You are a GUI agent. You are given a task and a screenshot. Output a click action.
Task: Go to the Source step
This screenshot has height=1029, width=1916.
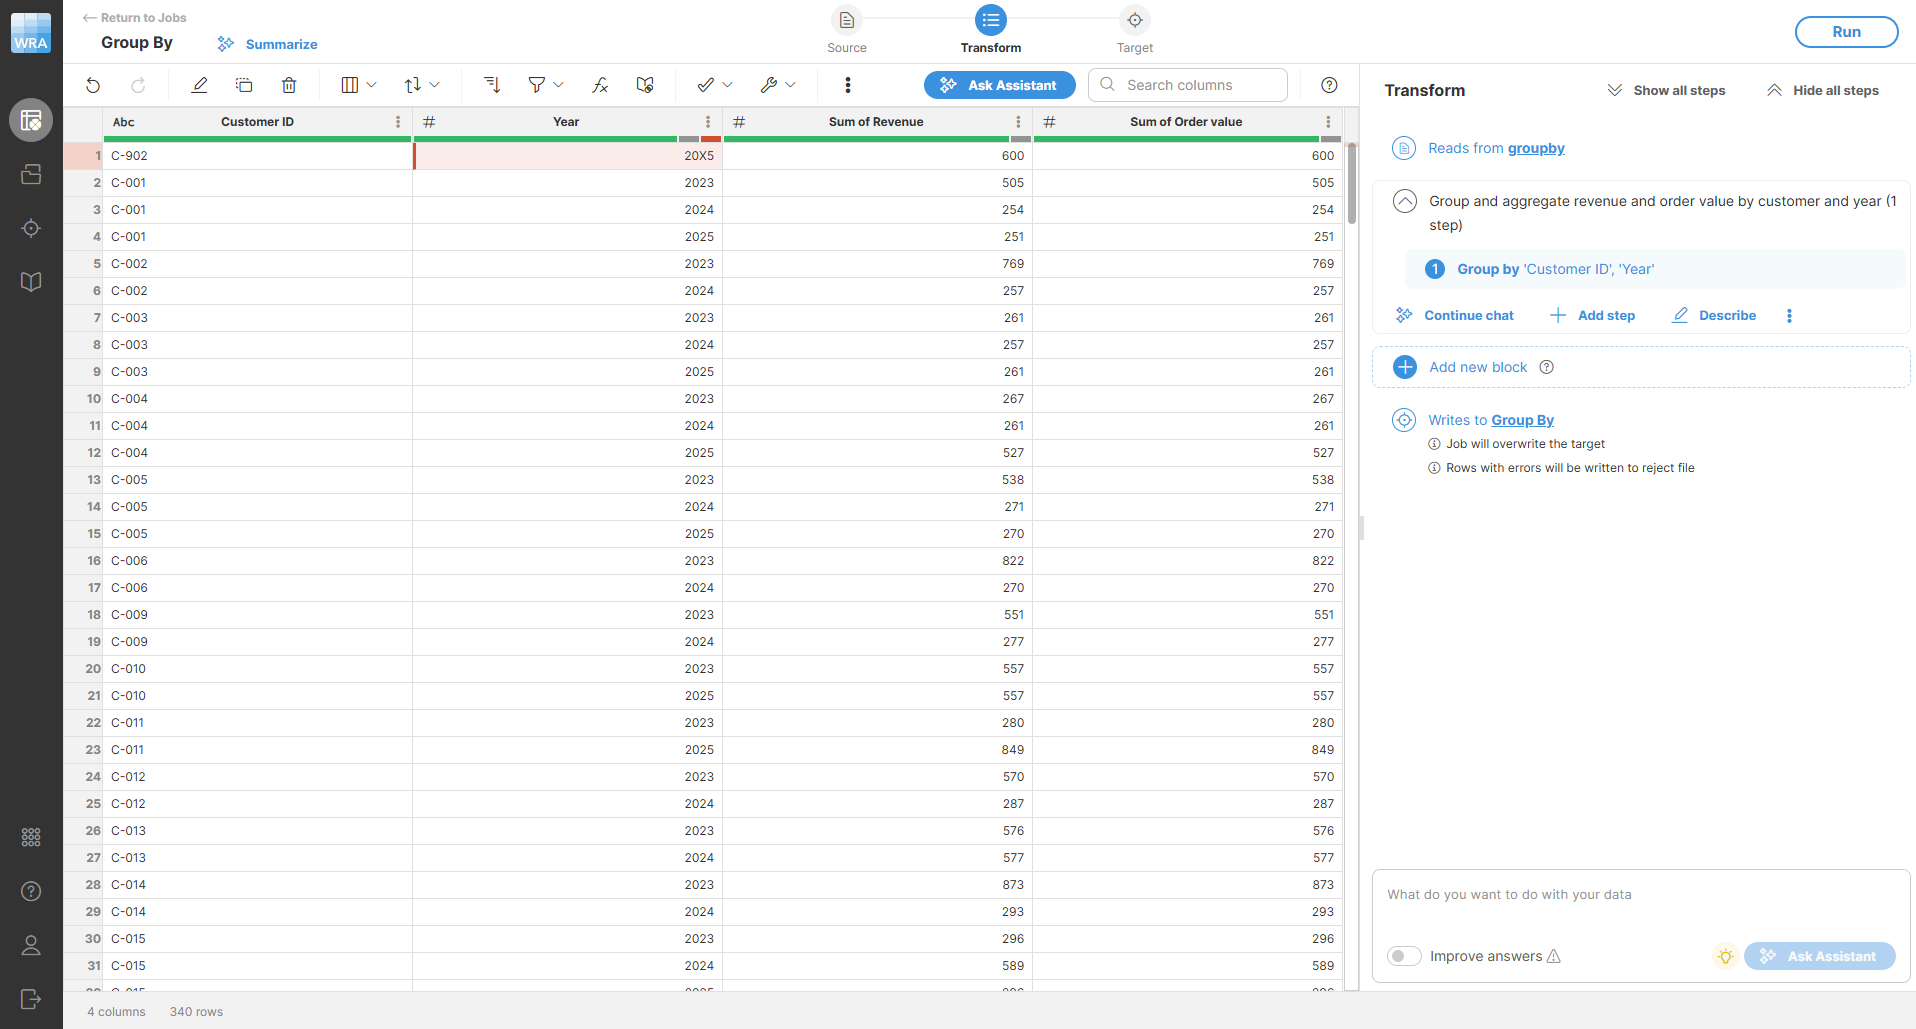[x=847, y=21]
